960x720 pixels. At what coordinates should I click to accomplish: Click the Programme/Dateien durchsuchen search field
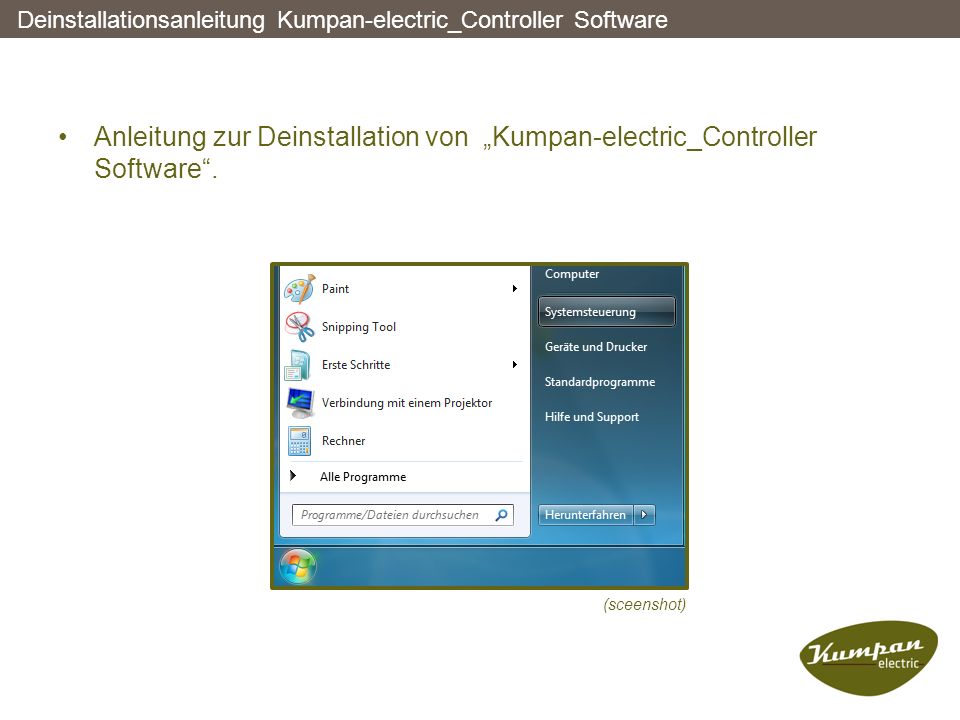[402, 515]
